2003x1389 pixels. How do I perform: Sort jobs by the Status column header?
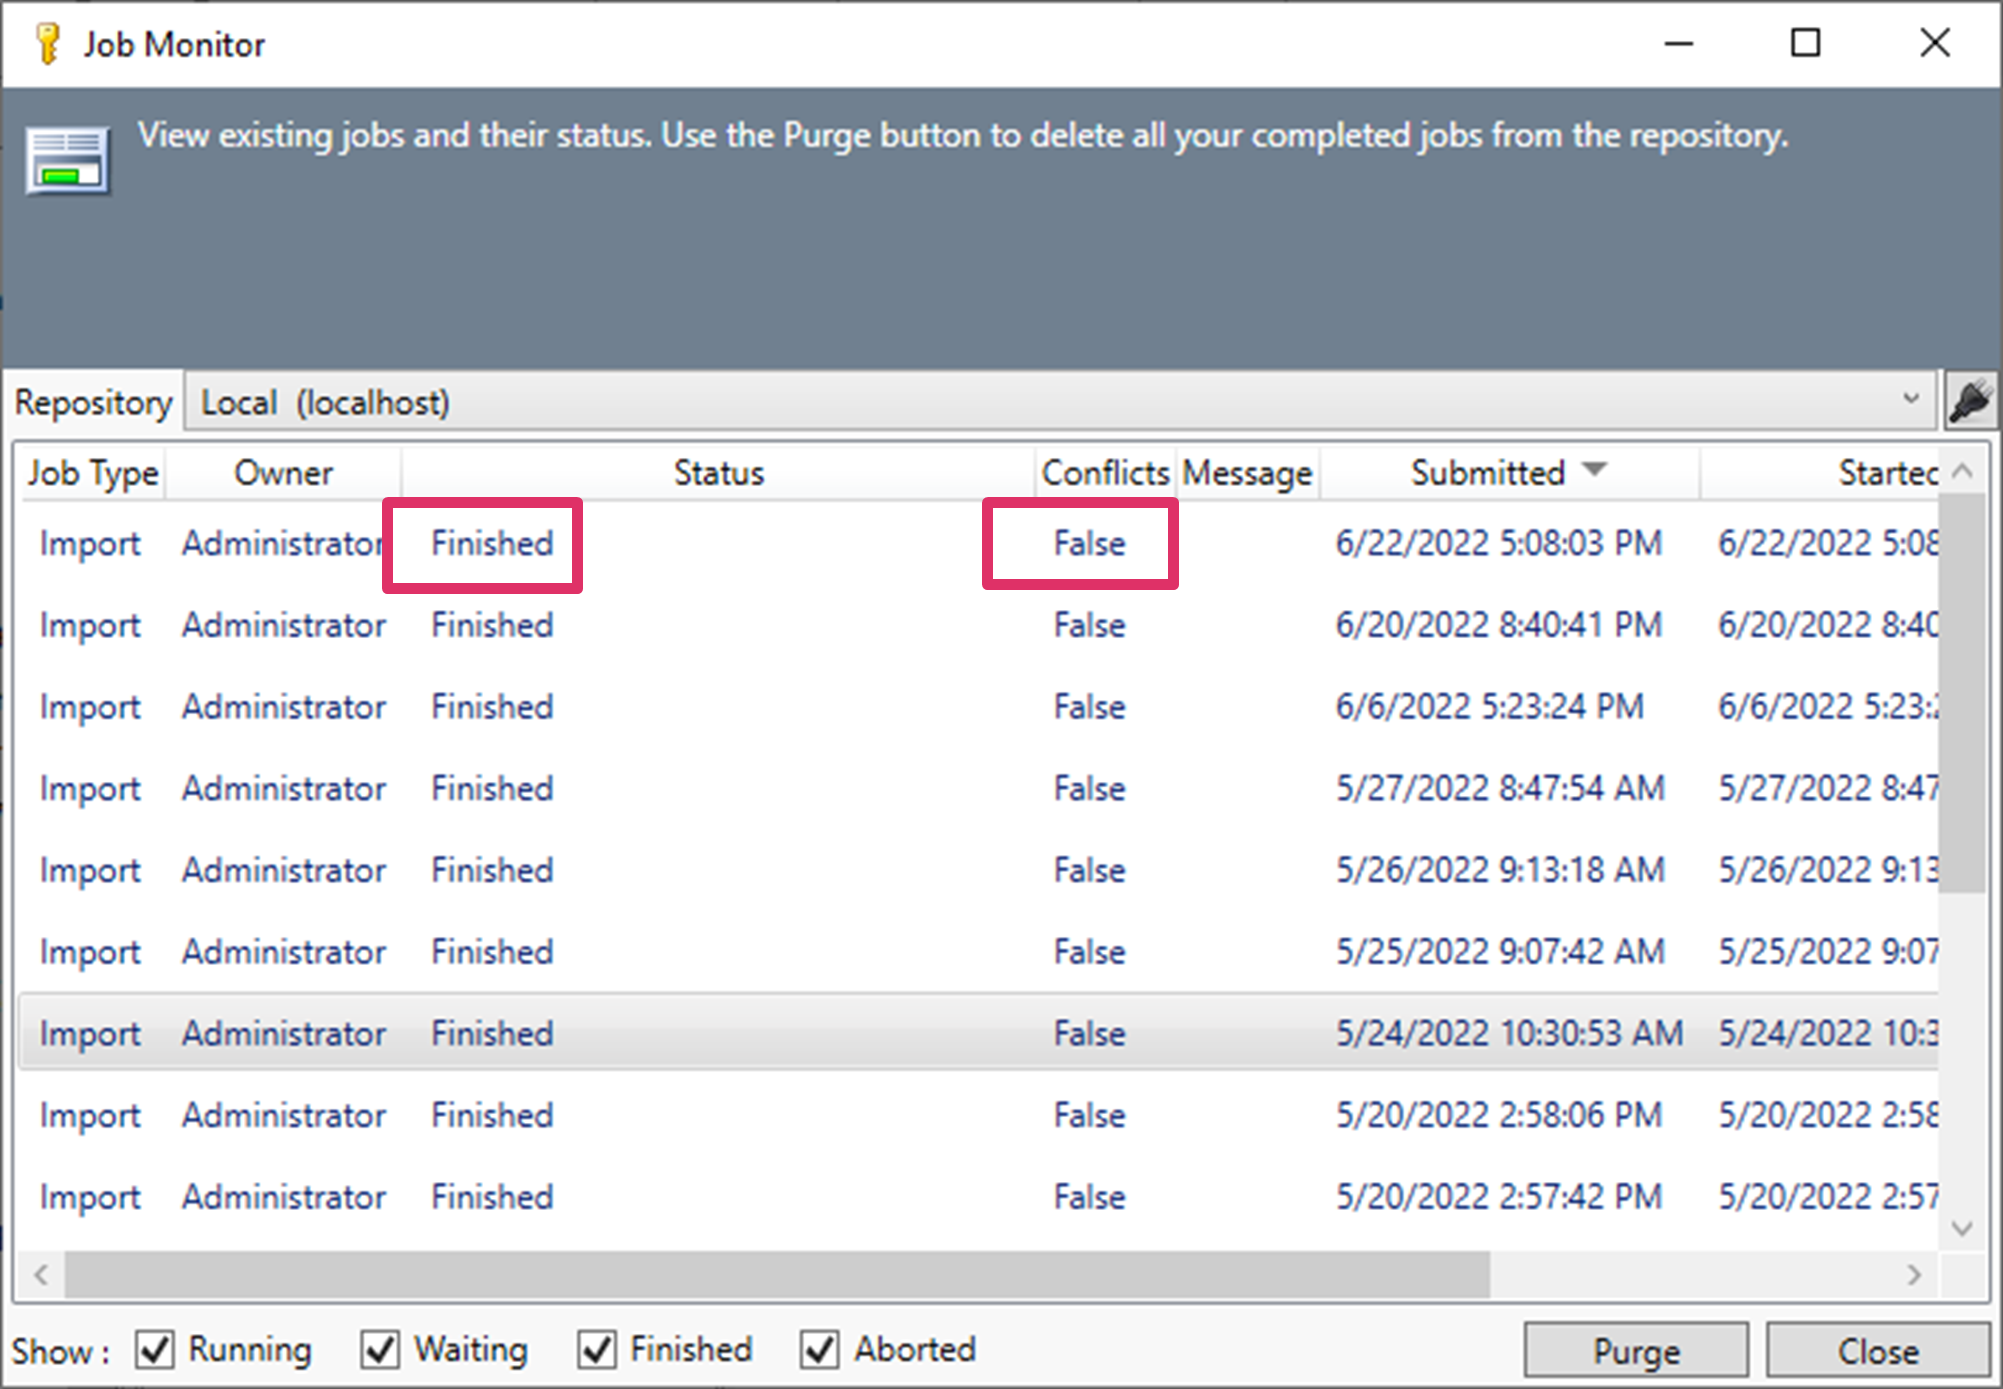point(717,473)
